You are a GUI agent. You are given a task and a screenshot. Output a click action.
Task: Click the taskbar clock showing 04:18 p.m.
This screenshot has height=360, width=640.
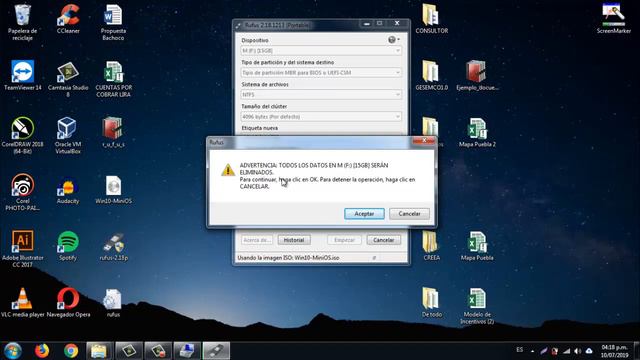(x=614, y=351)
